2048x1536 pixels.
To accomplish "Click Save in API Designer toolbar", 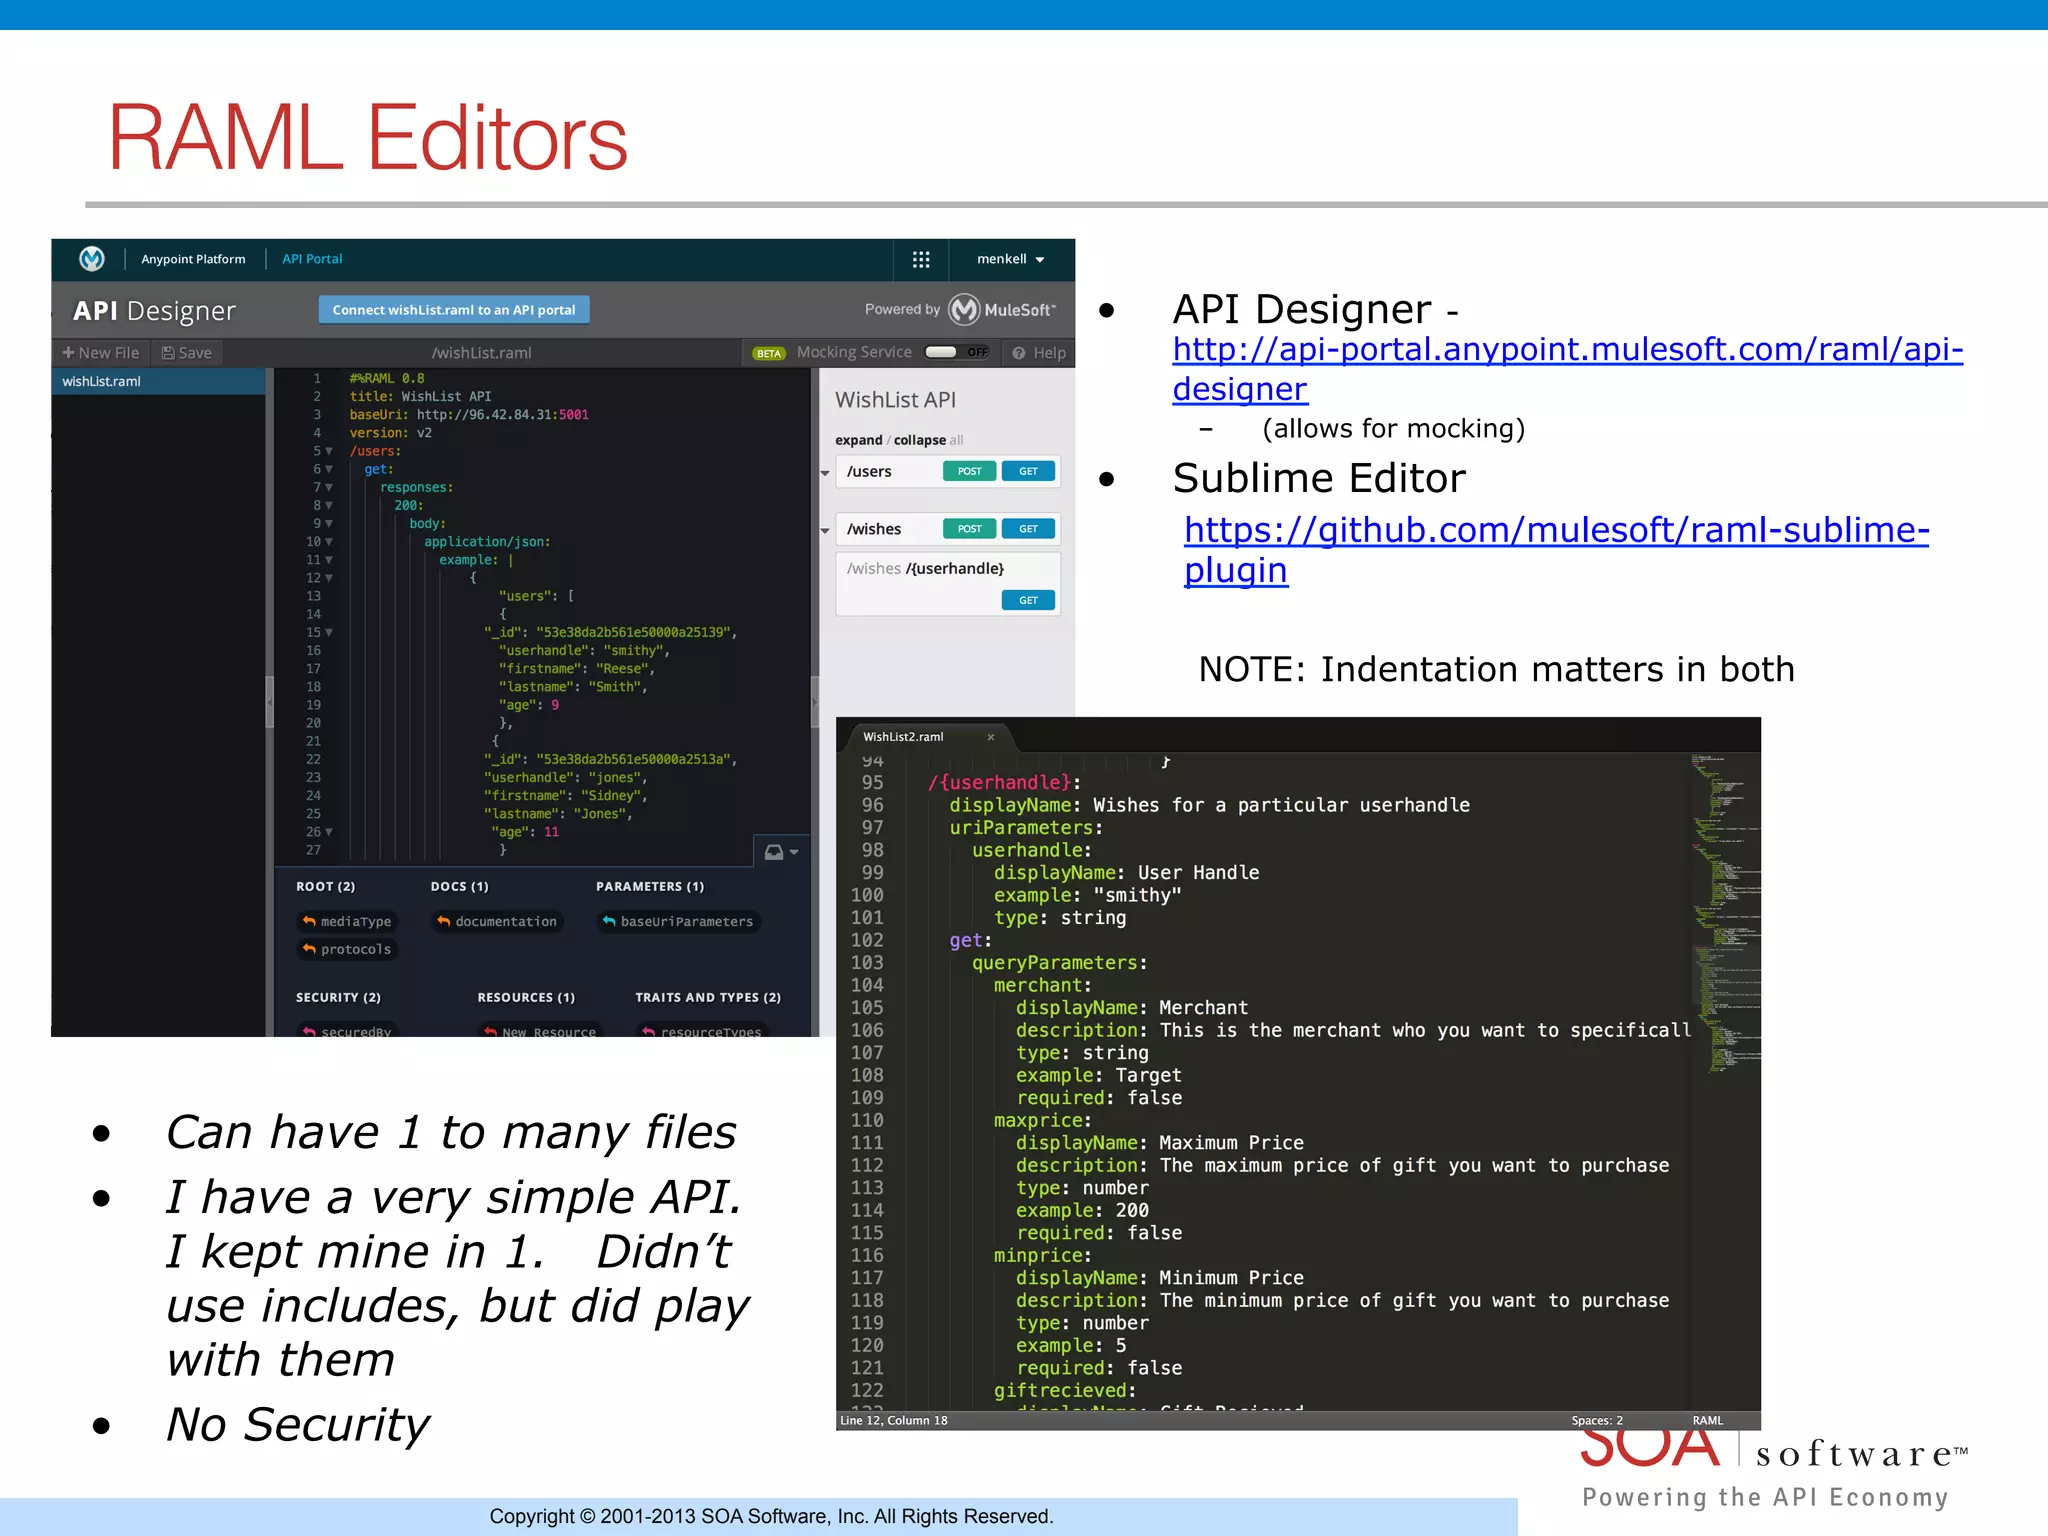I will [x=187, y=353].
